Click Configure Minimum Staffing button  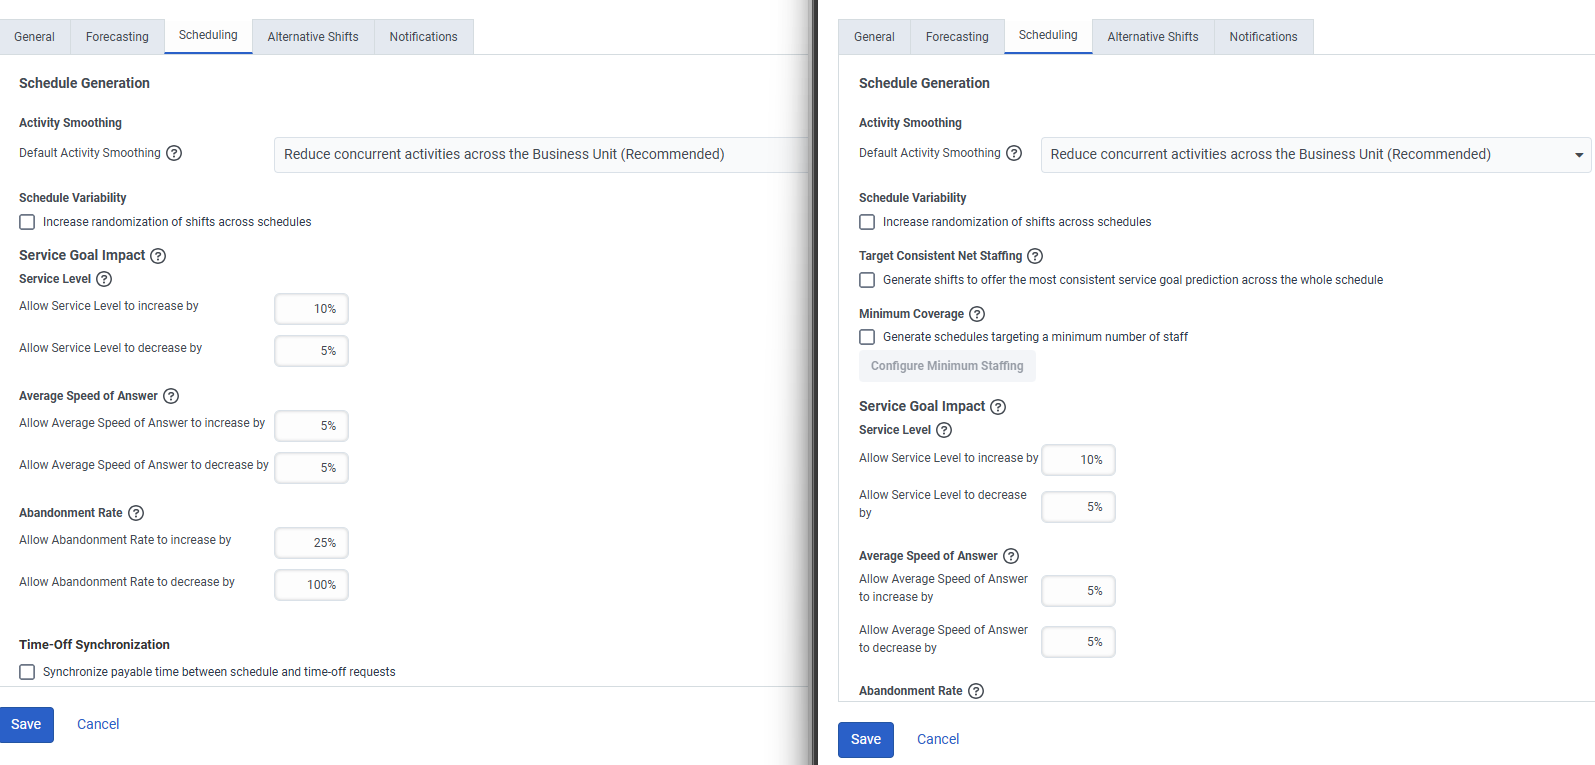coord(947,366)
